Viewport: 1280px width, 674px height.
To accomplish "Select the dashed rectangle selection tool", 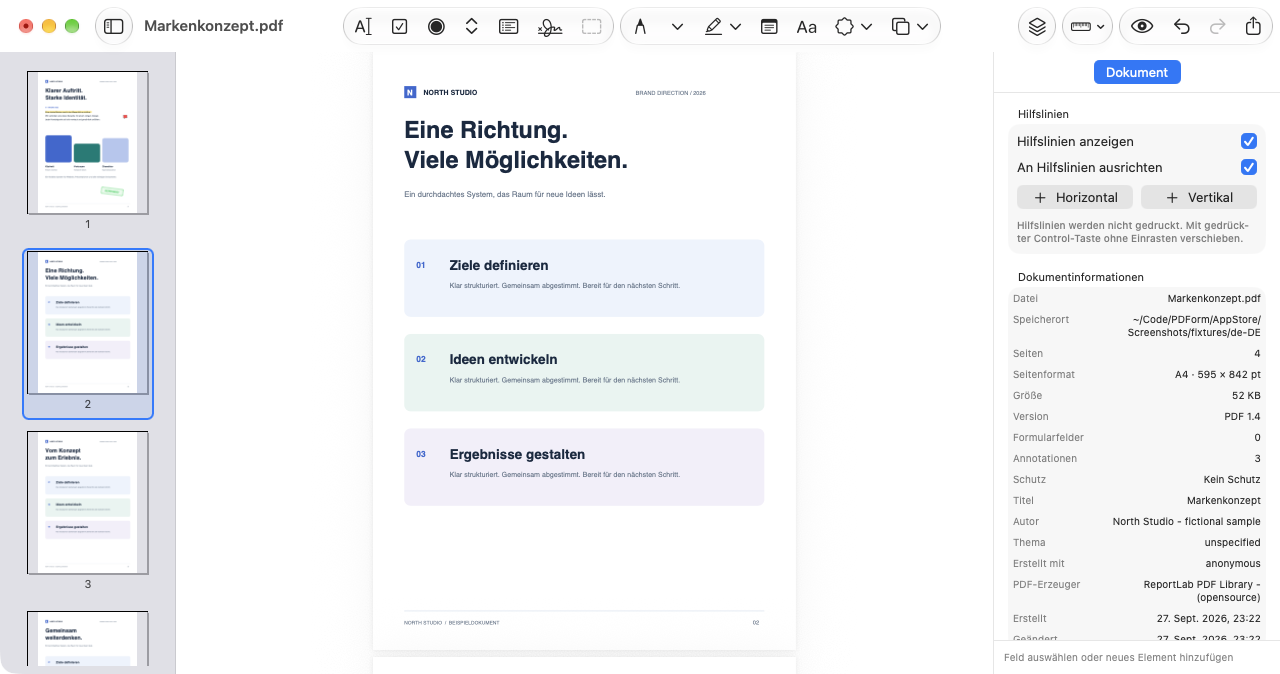I will 592,27.
